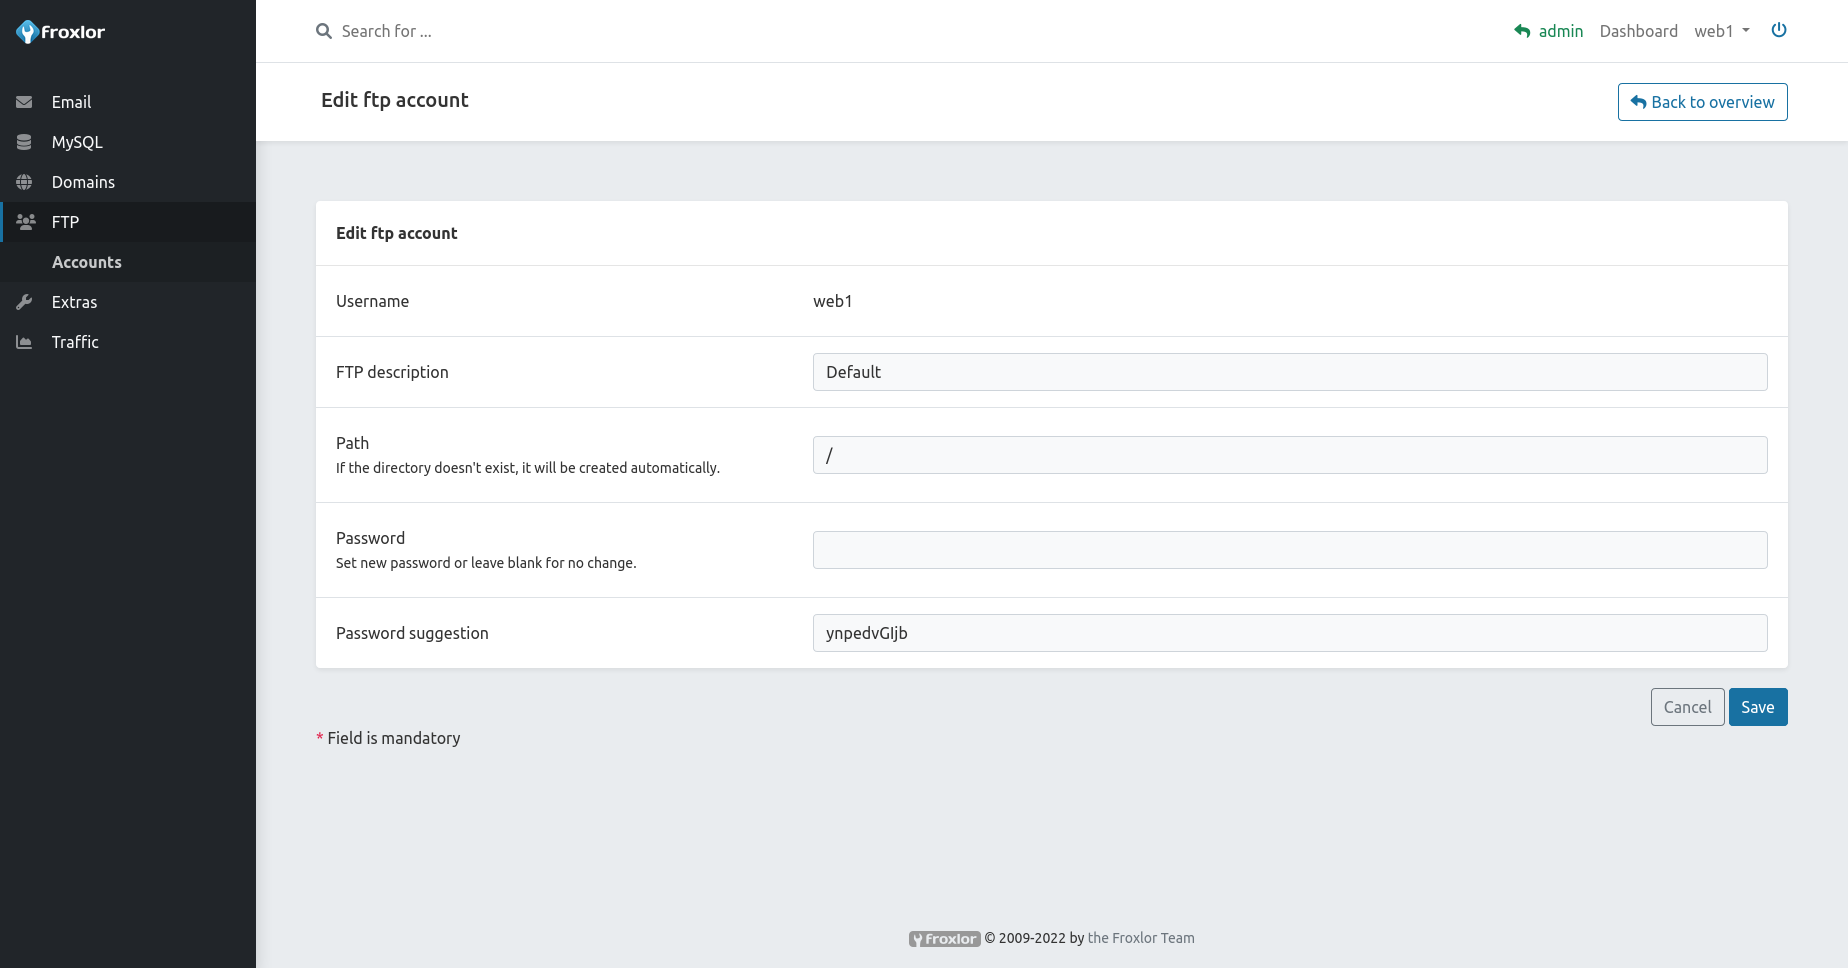Viewport: 1848px width, 968px height.
Task: Select the Password suggestion field
Action: (x=1289, y=633)
